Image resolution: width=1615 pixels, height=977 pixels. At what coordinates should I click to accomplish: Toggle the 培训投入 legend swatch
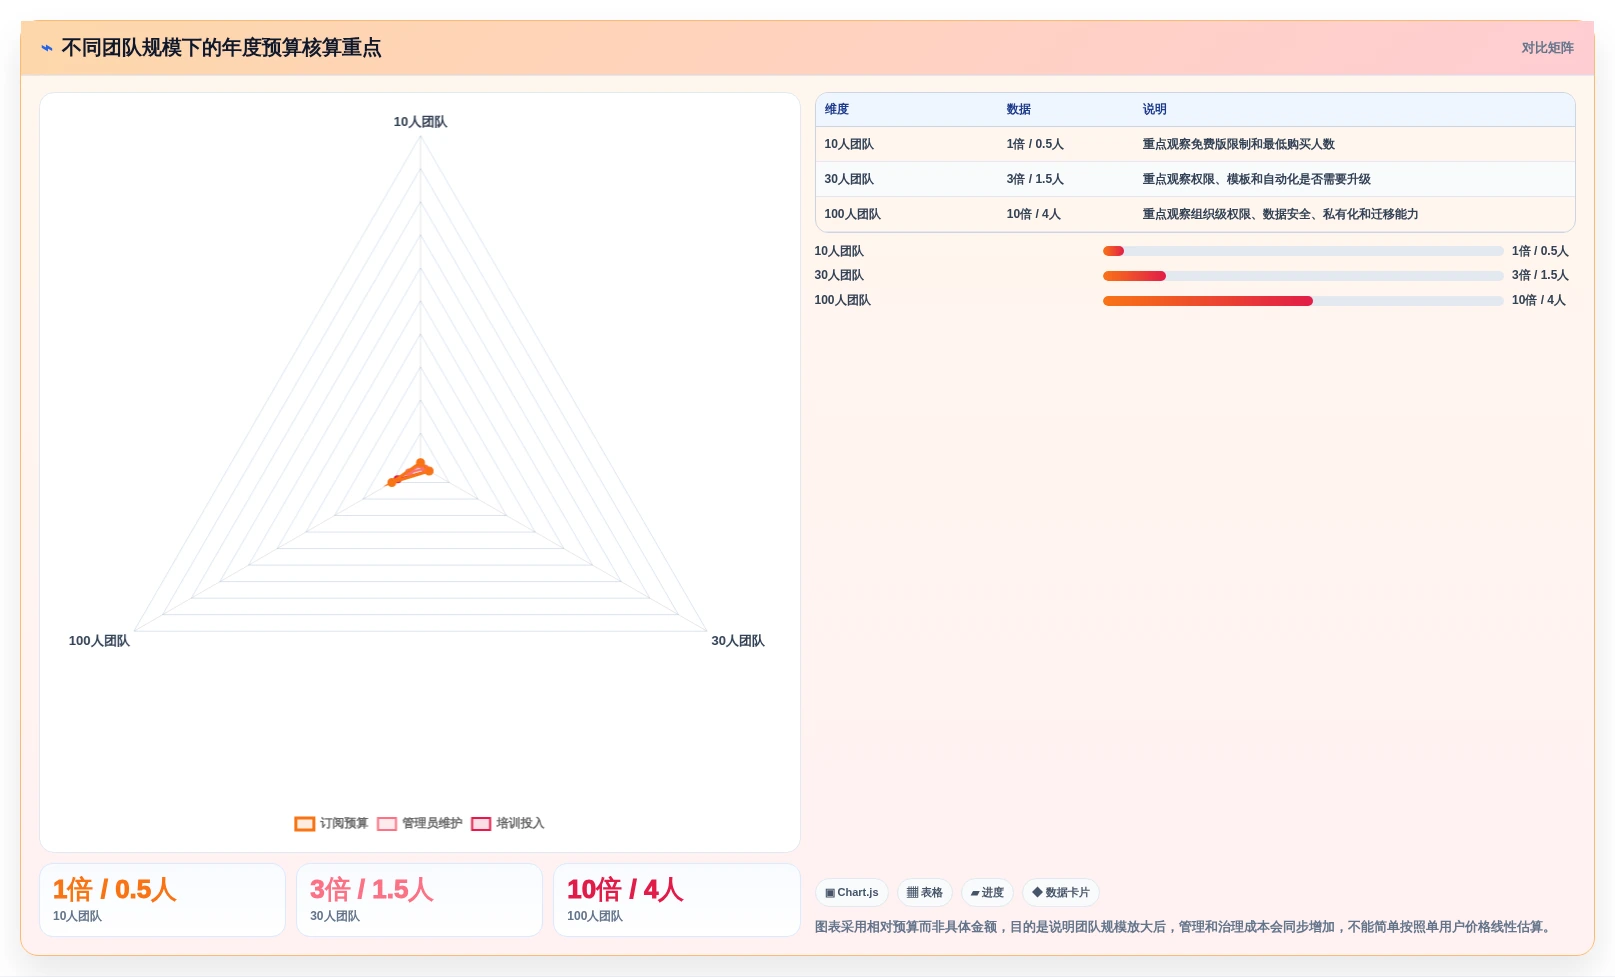point(481,824)
